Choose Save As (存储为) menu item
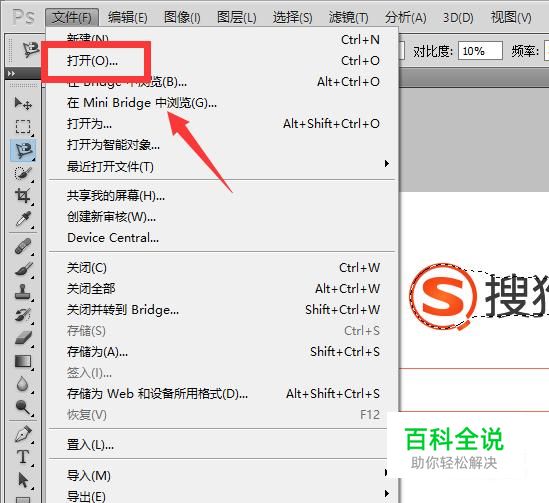The image size is (549, 503). point(223,351)
